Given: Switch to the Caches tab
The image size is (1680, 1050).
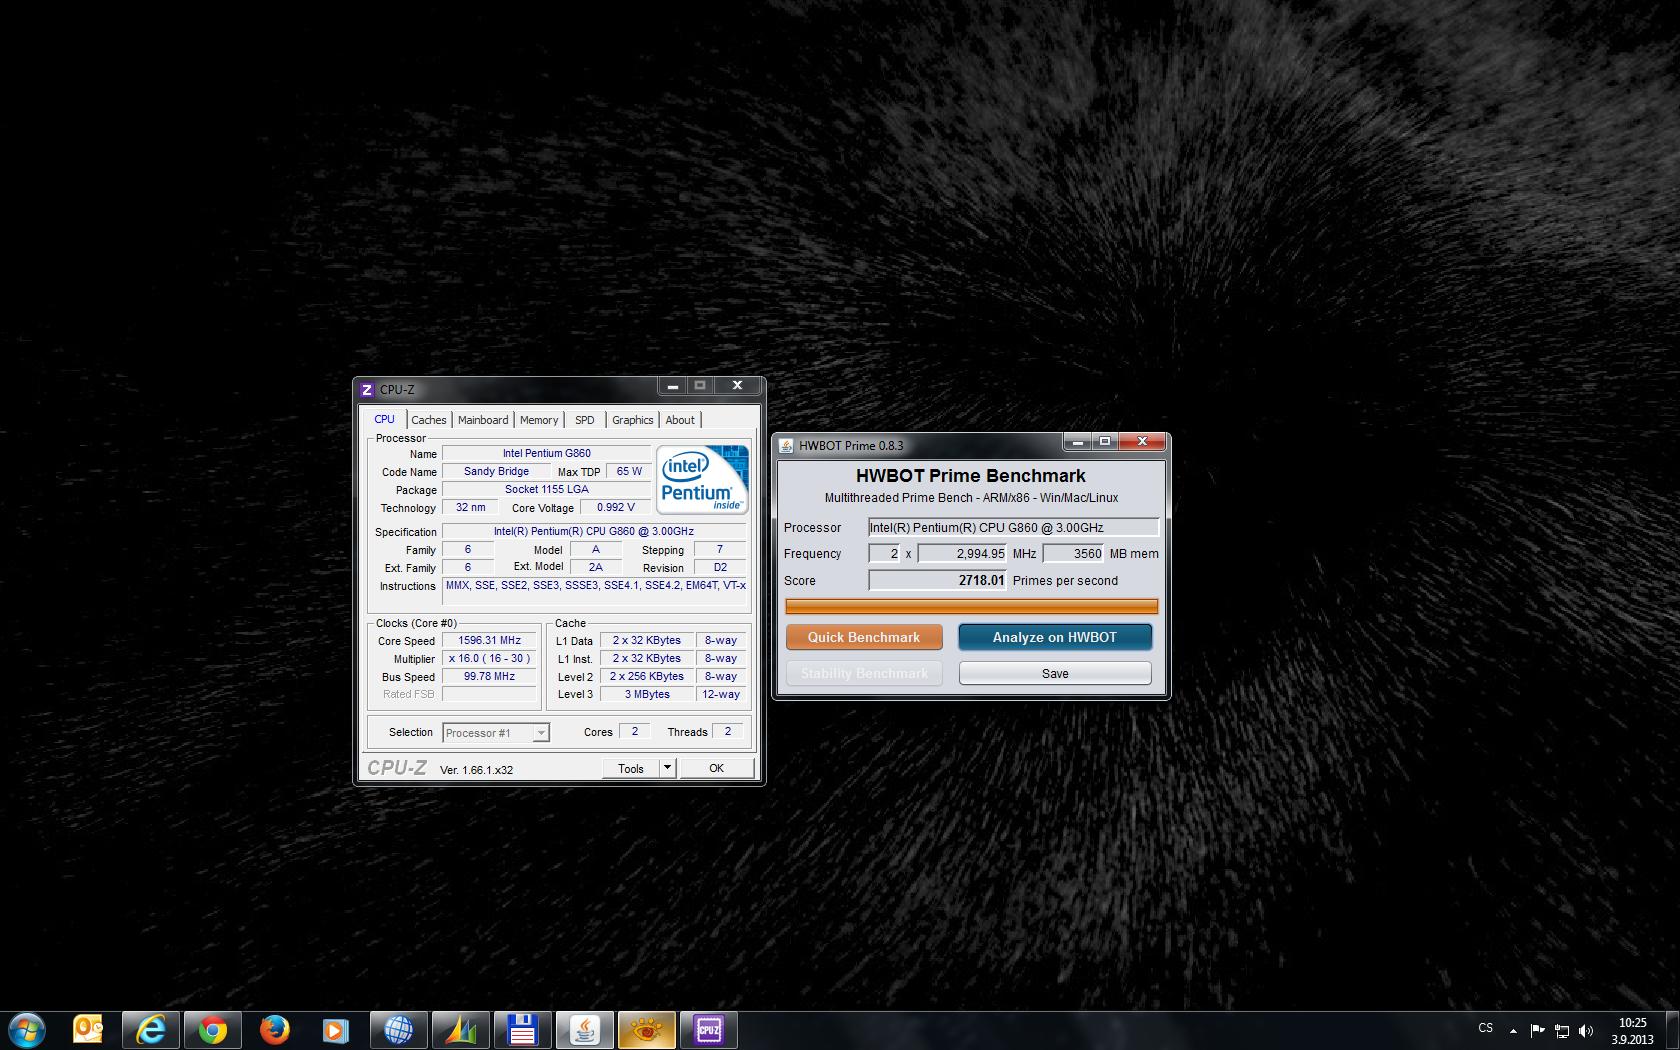Looking at the screenshot, I should click(429, 420).
